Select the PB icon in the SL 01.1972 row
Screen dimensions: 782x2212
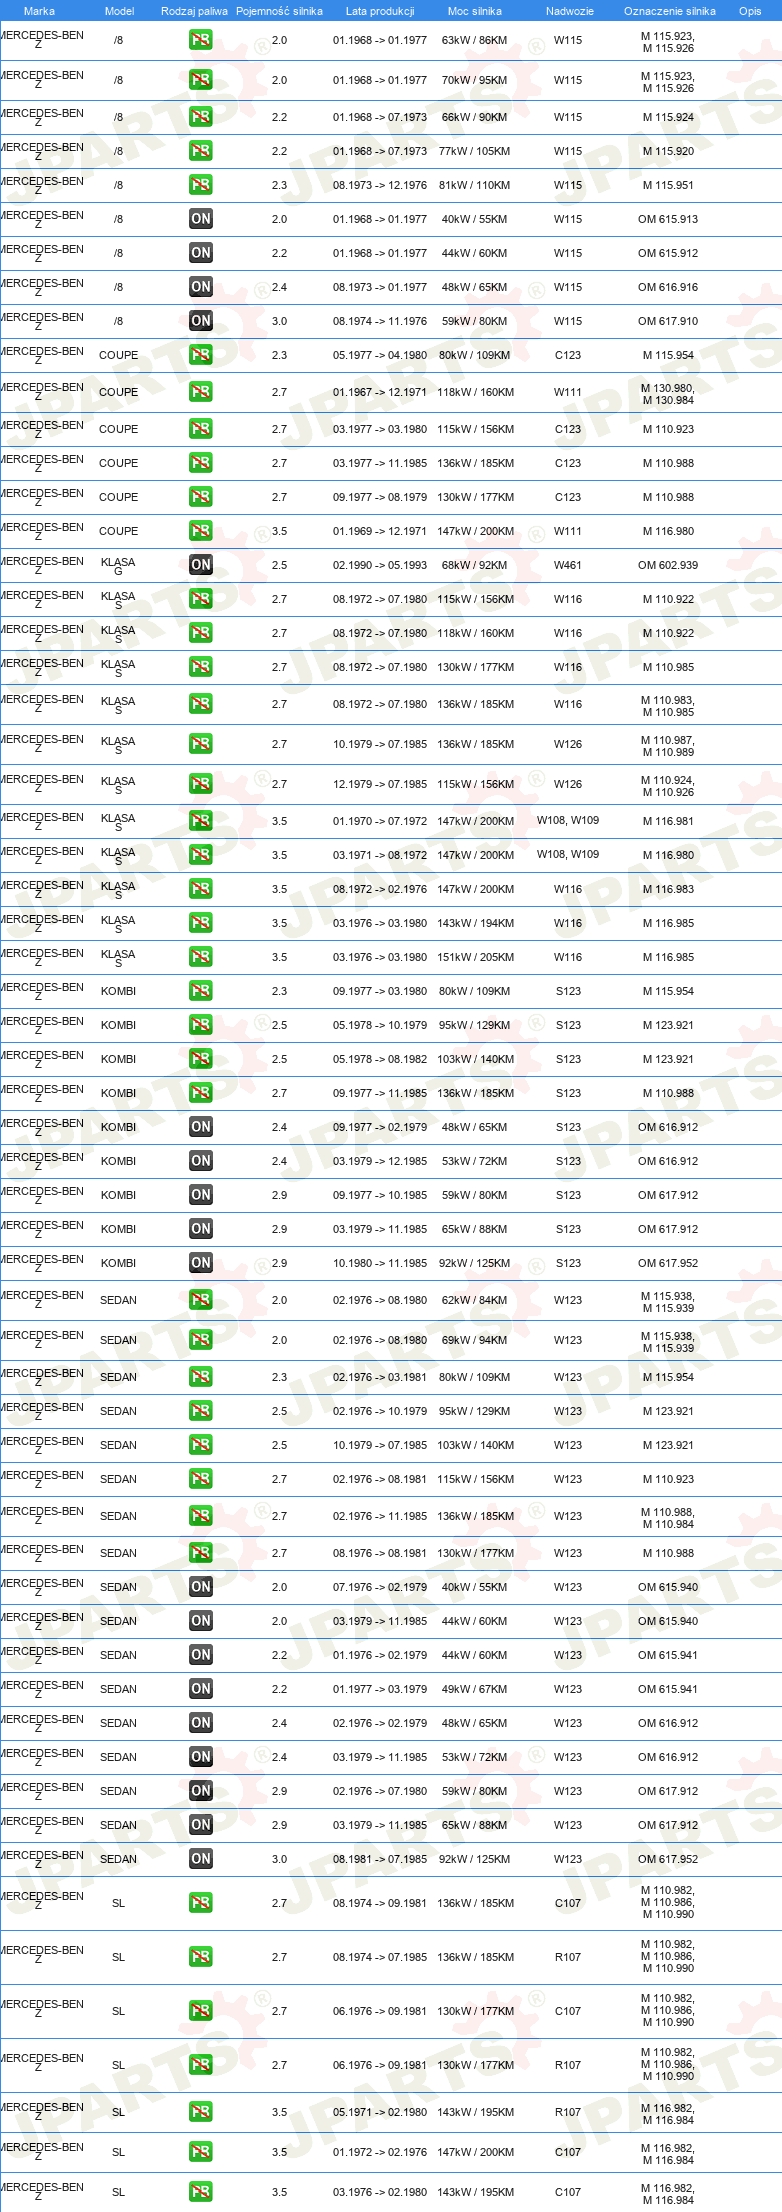coord(201,2153)
